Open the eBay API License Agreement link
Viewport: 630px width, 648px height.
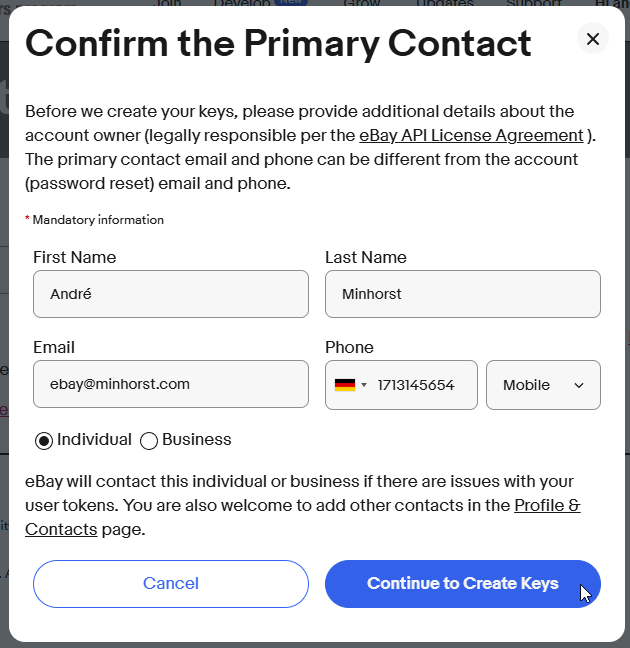point(471,135)
